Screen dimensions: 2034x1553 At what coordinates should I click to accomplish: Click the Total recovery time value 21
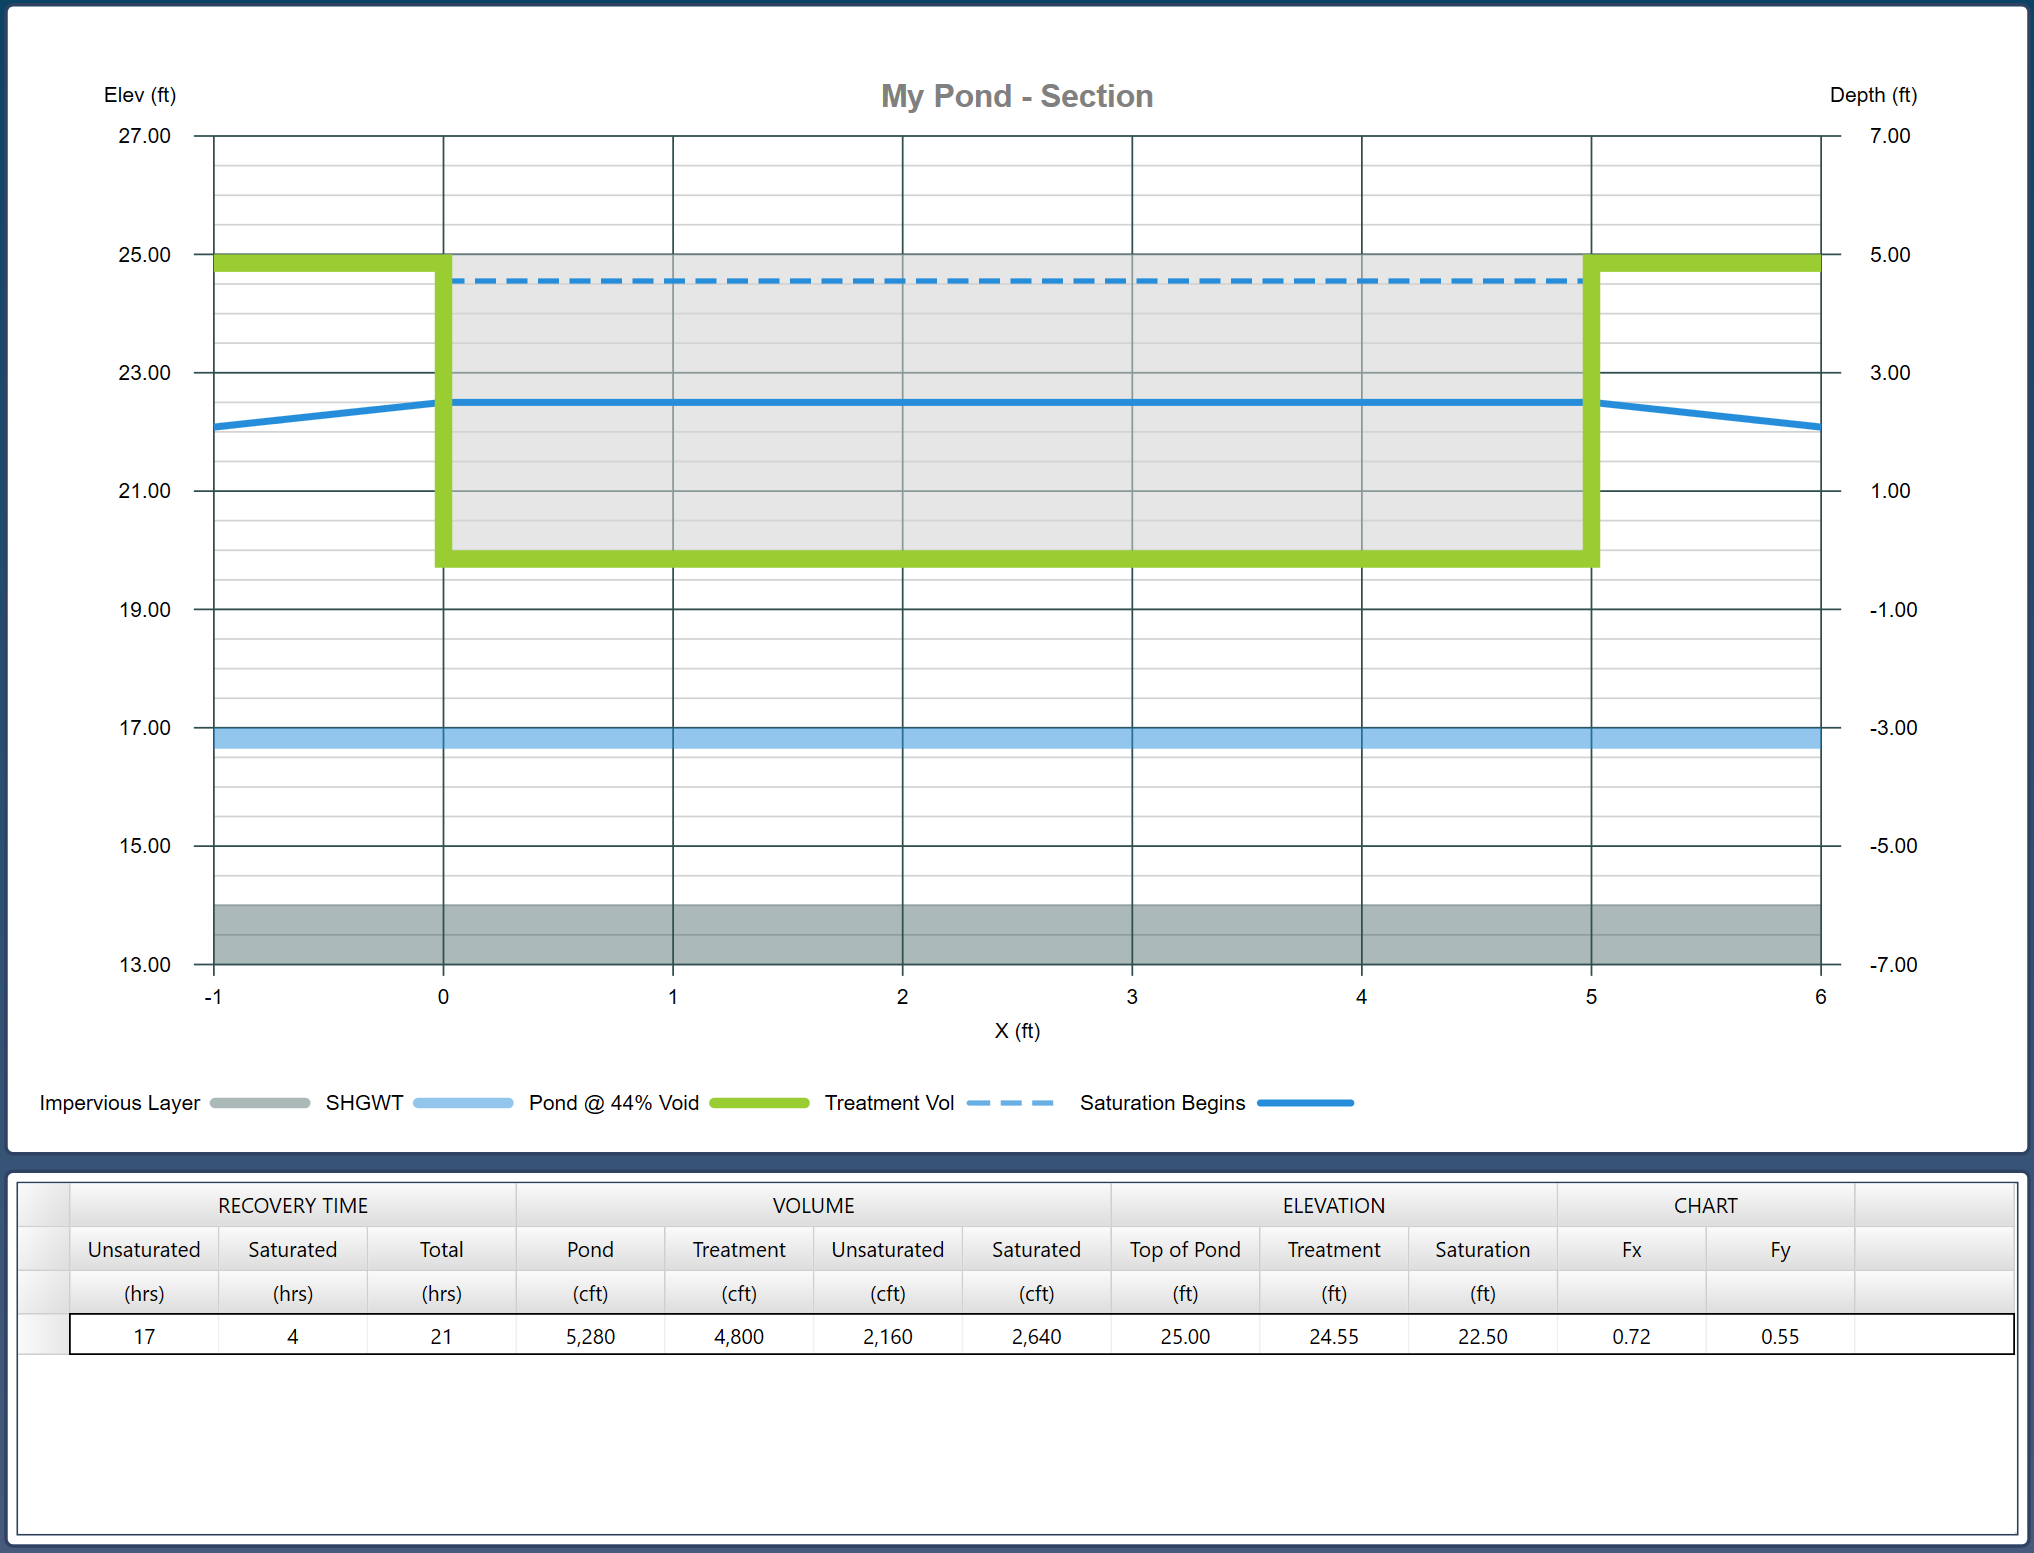click(x=440, y=1336)
